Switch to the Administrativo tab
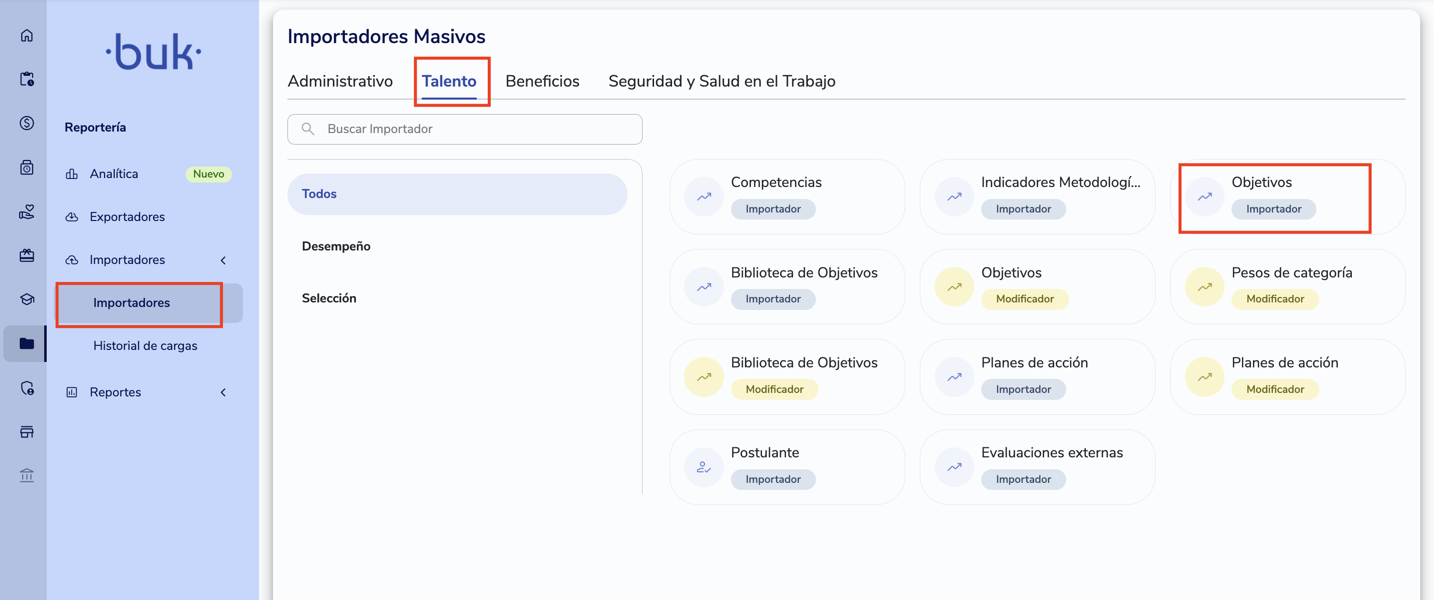The image size is (1435, 600). coord(340,81)
